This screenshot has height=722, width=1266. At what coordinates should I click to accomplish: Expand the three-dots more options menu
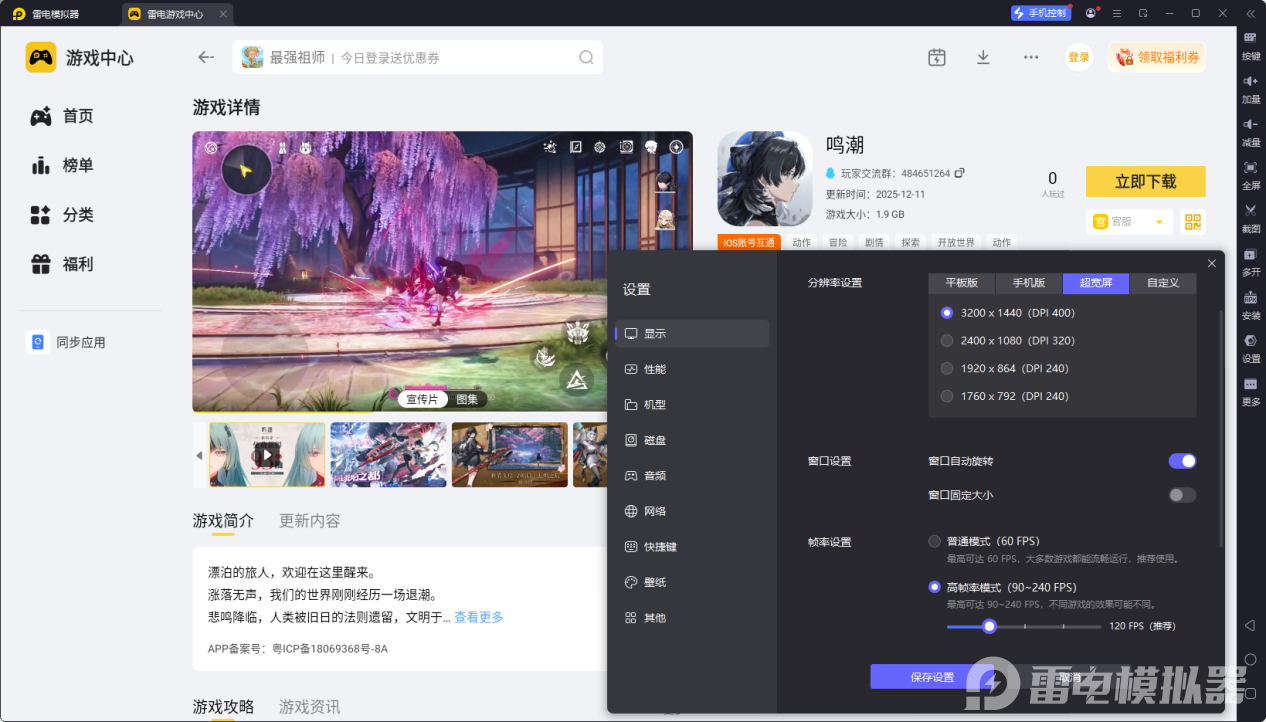tap(1031, 57)
